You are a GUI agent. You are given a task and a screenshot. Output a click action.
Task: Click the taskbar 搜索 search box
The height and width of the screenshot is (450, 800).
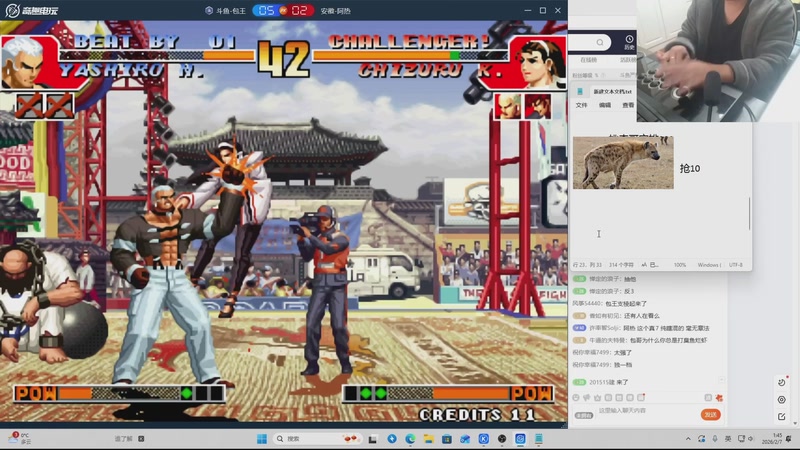click(316, 439)
